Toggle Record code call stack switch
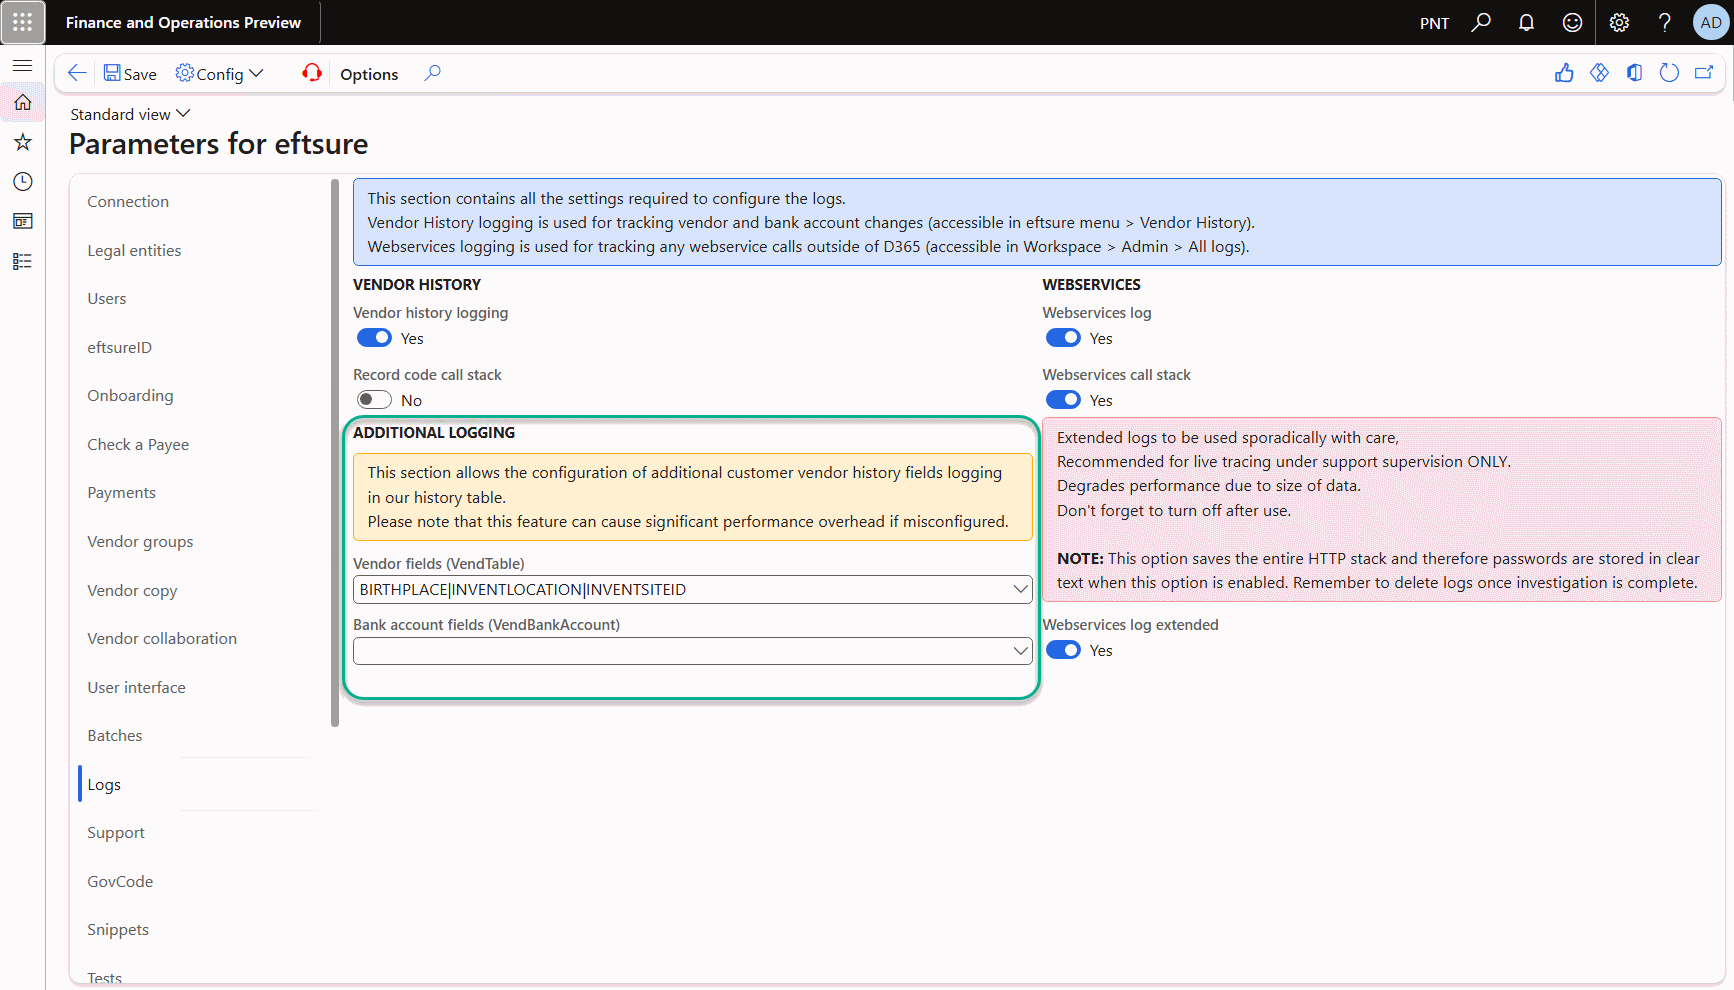 (374, 400)
